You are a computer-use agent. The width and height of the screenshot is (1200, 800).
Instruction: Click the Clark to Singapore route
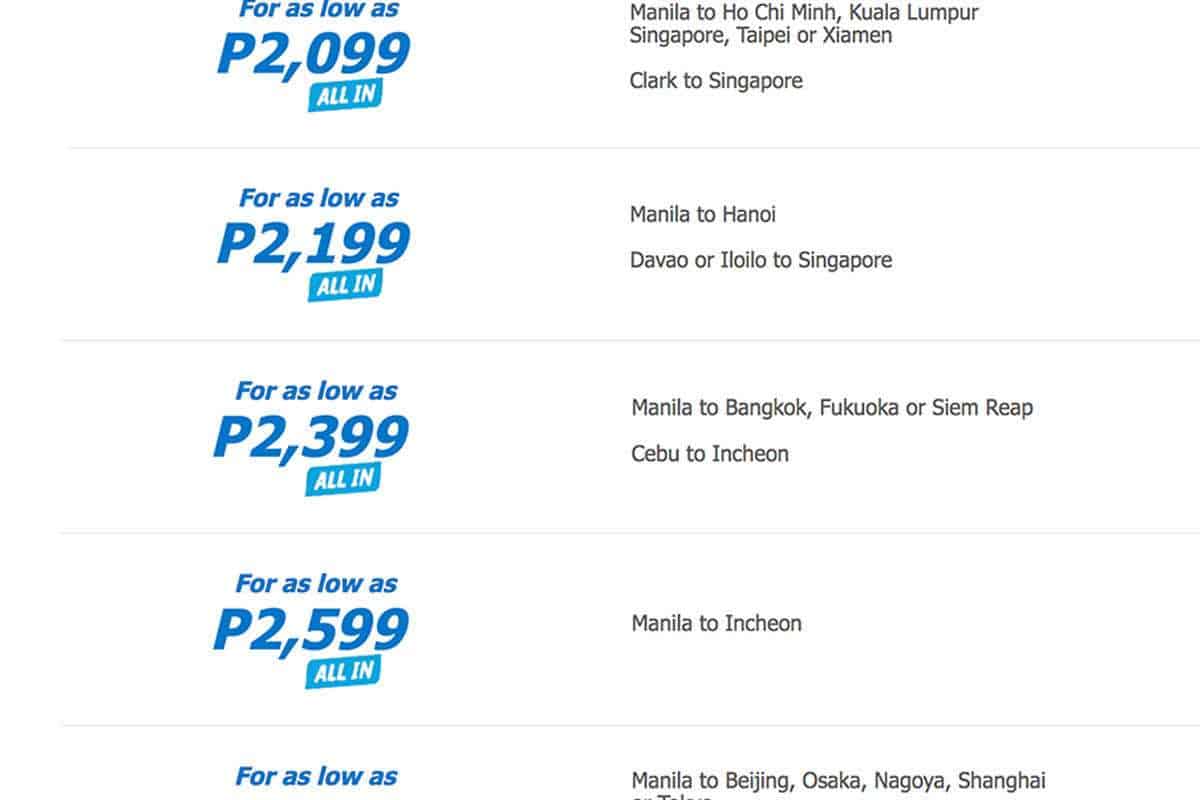[716, 81]
